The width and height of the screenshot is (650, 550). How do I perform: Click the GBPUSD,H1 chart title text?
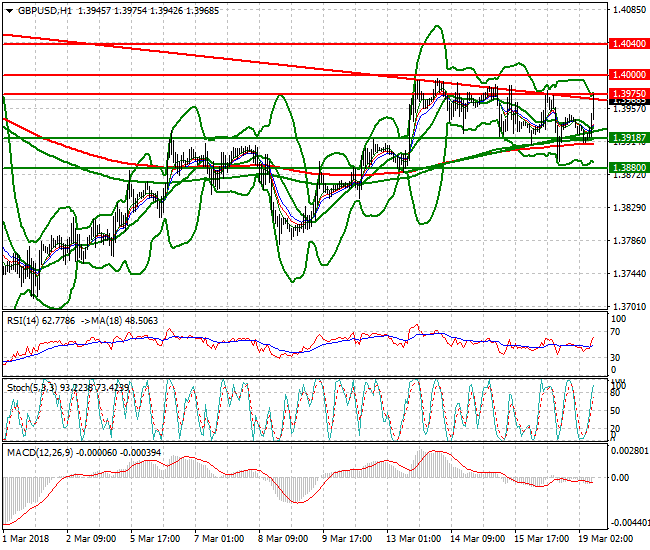(x=44, y=11)
